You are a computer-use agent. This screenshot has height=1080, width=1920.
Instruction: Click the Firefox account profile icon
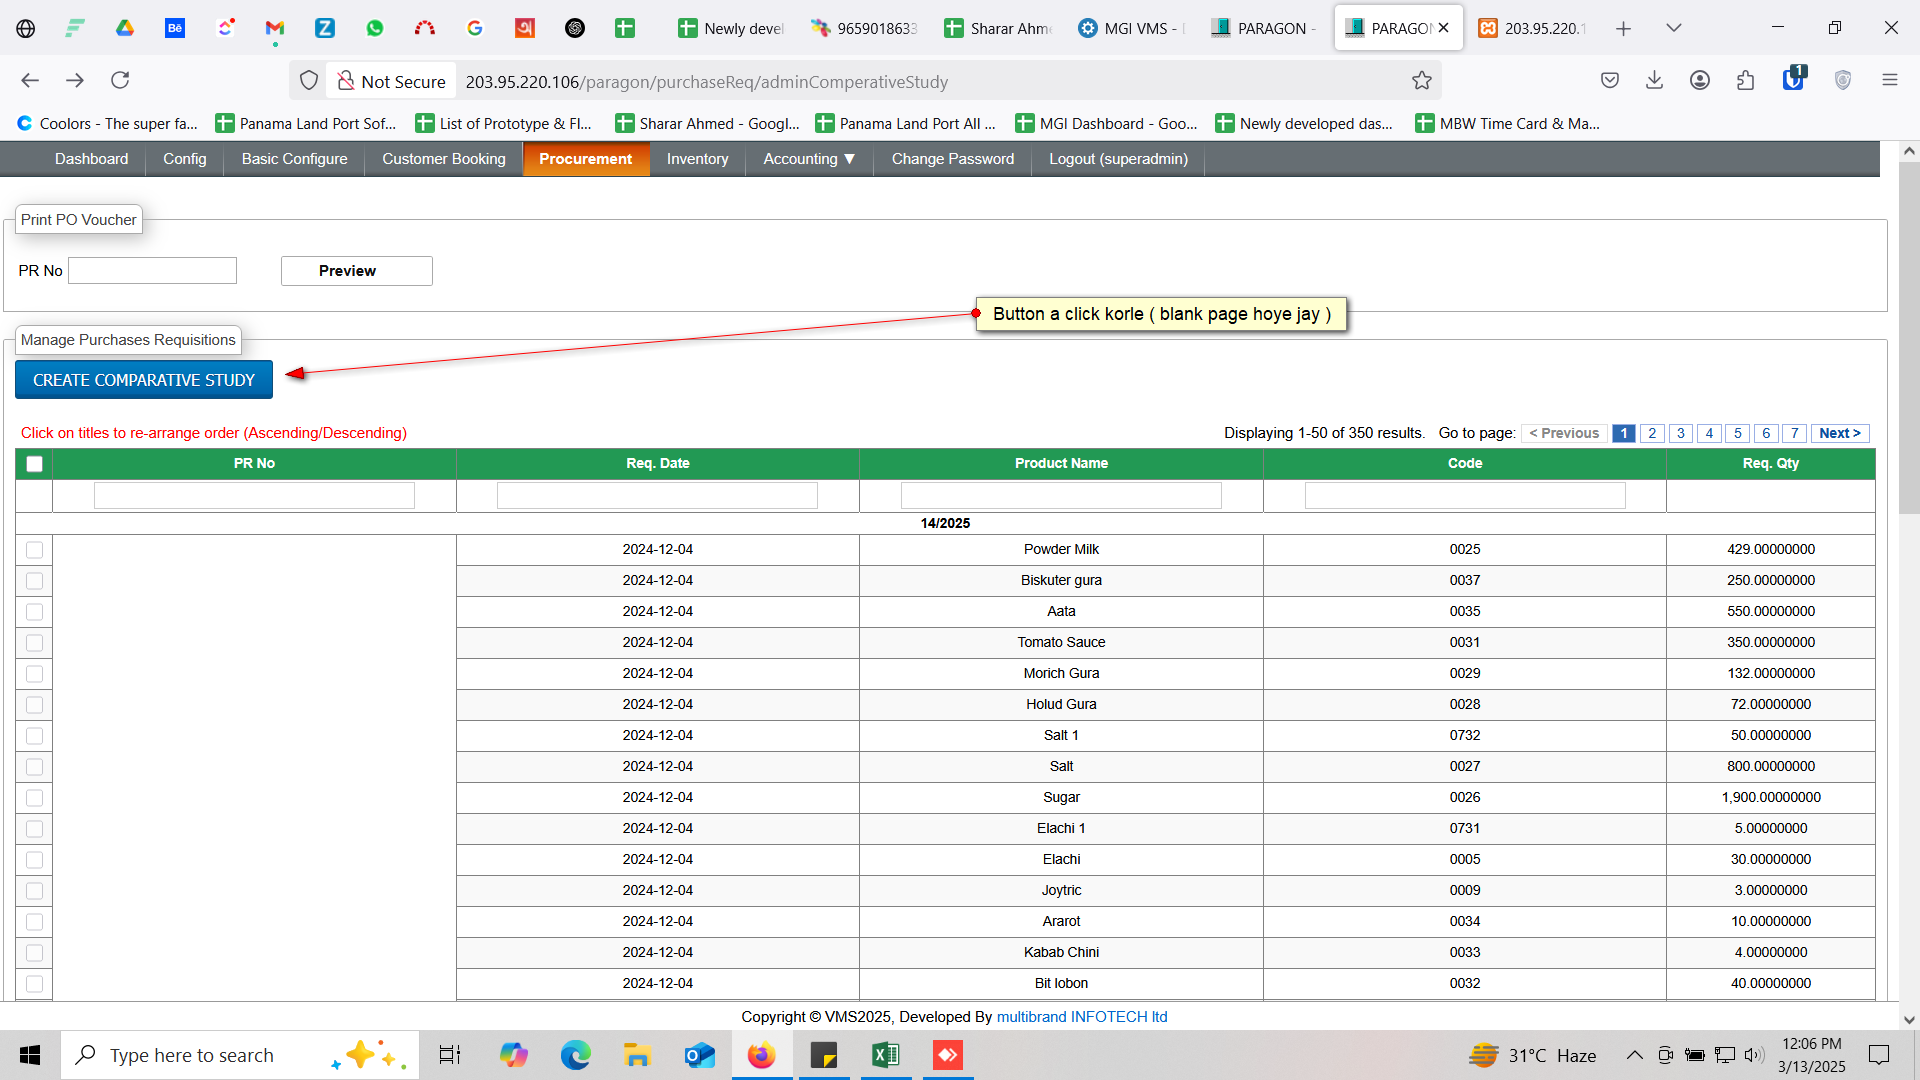point(1699,80)
